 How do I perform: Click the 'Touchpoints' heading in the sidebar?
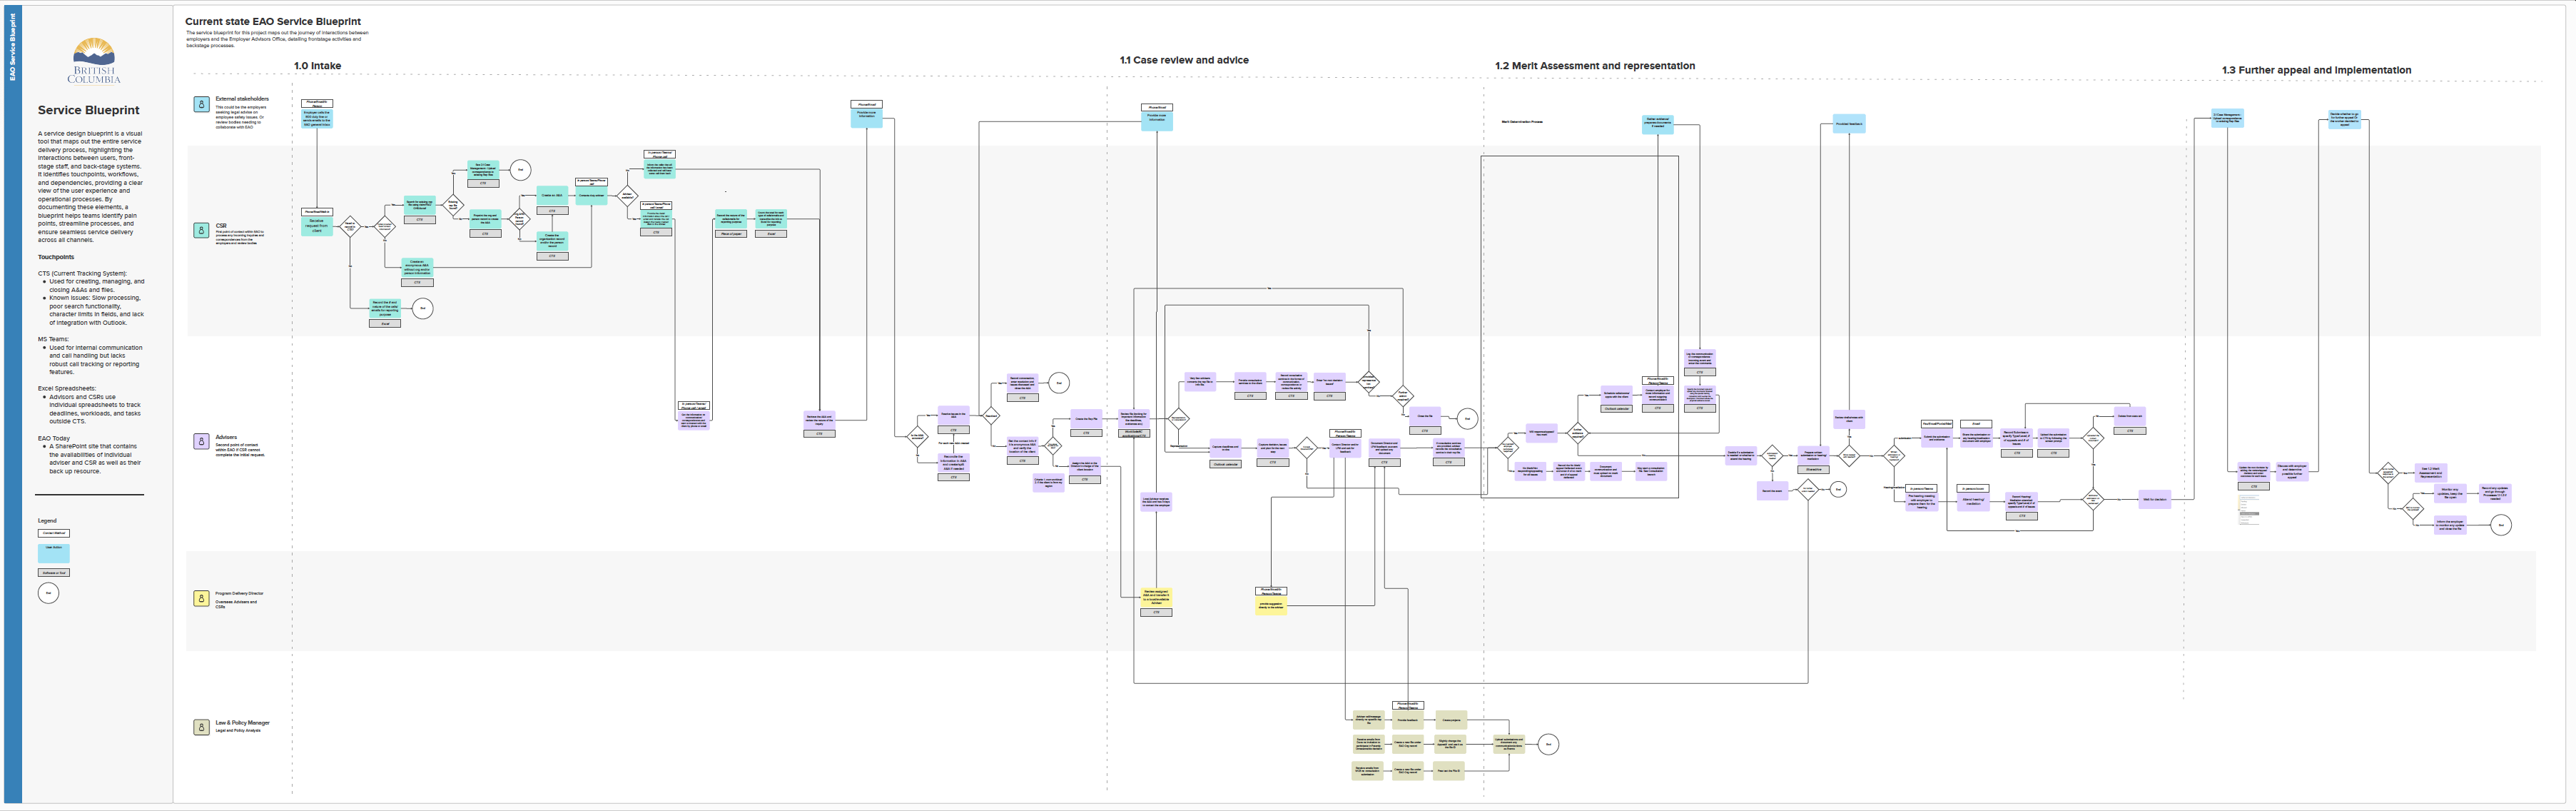(56, 257)
